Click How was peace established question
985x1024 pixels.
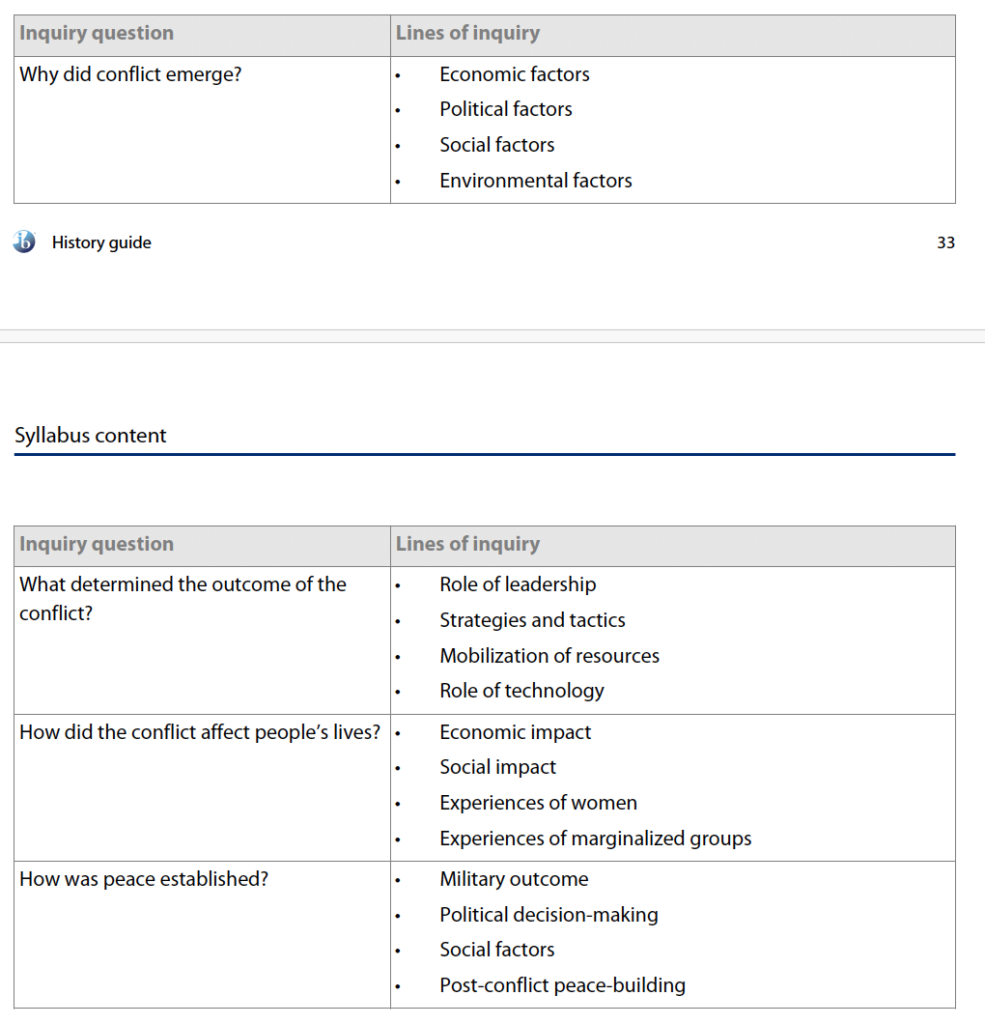(x=144, y=879)
